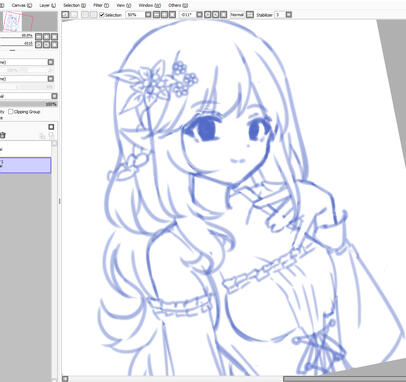Viewport: 406px width, 382px height.
Task: Open the Layer menu
Action: pyautogui.click(x=47, y=5)
